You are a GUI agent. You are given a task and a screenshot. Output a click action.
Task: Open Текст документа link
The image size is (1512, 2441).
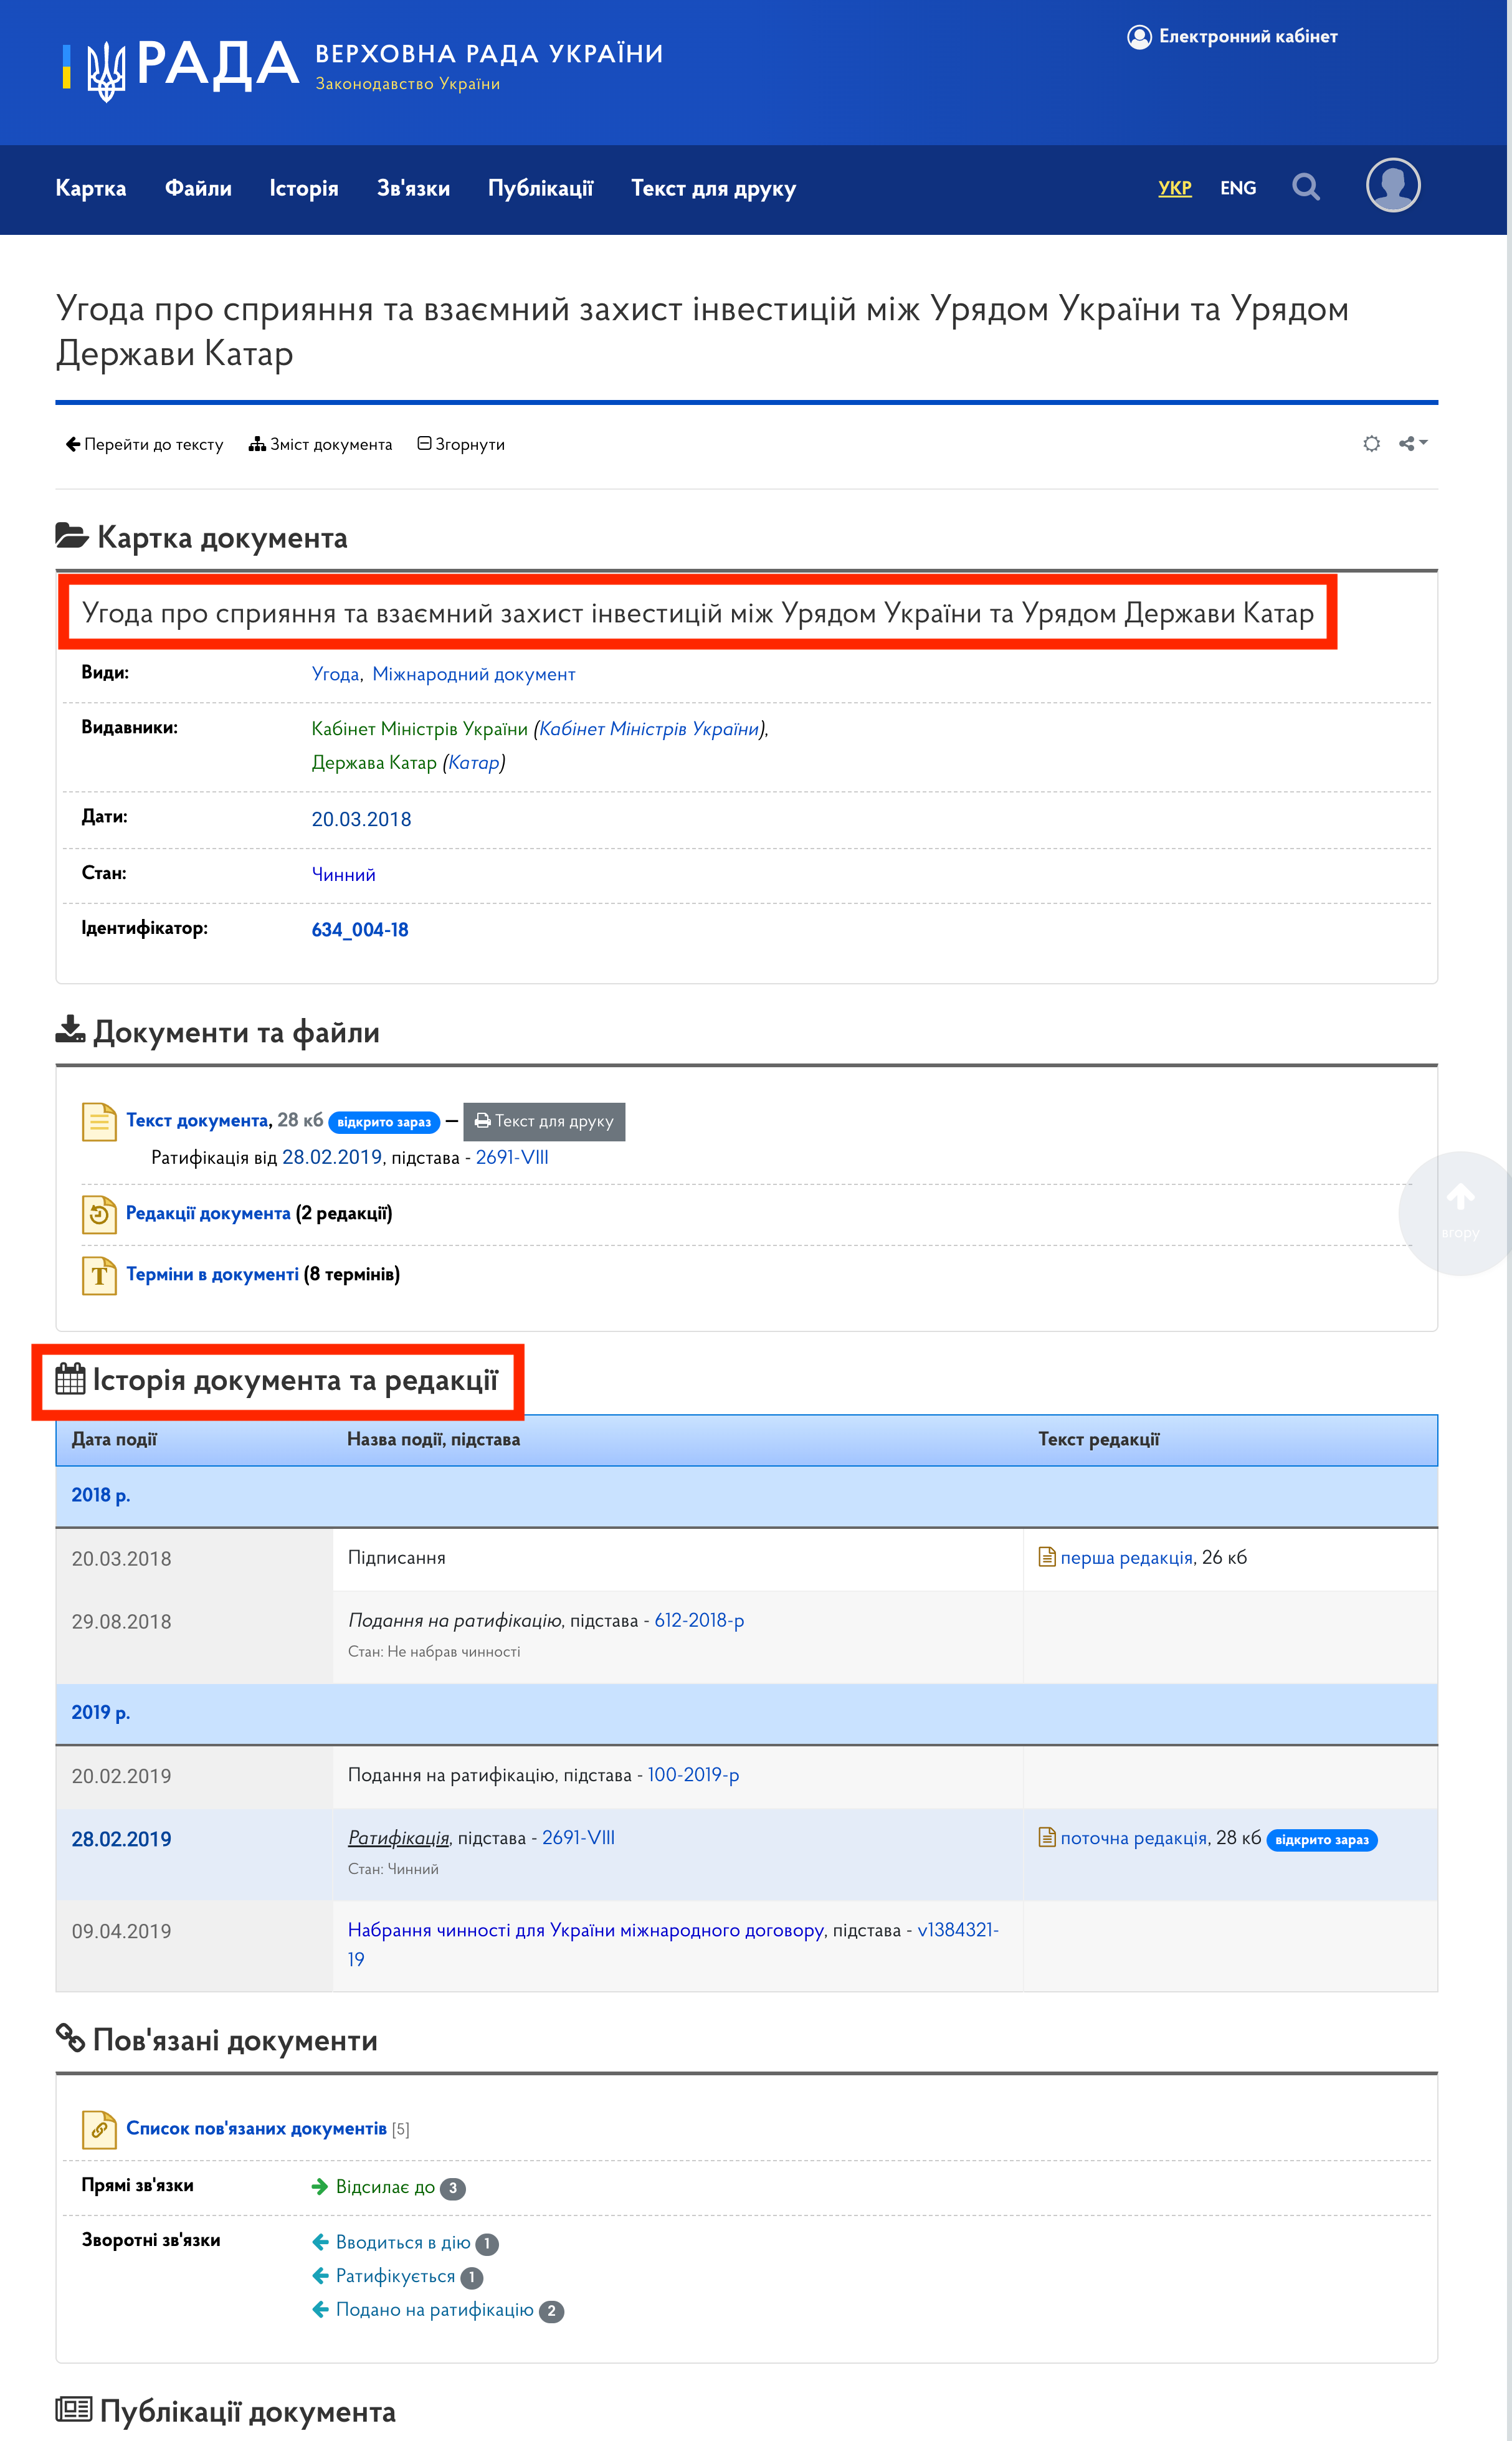(x=197, y=1120)
